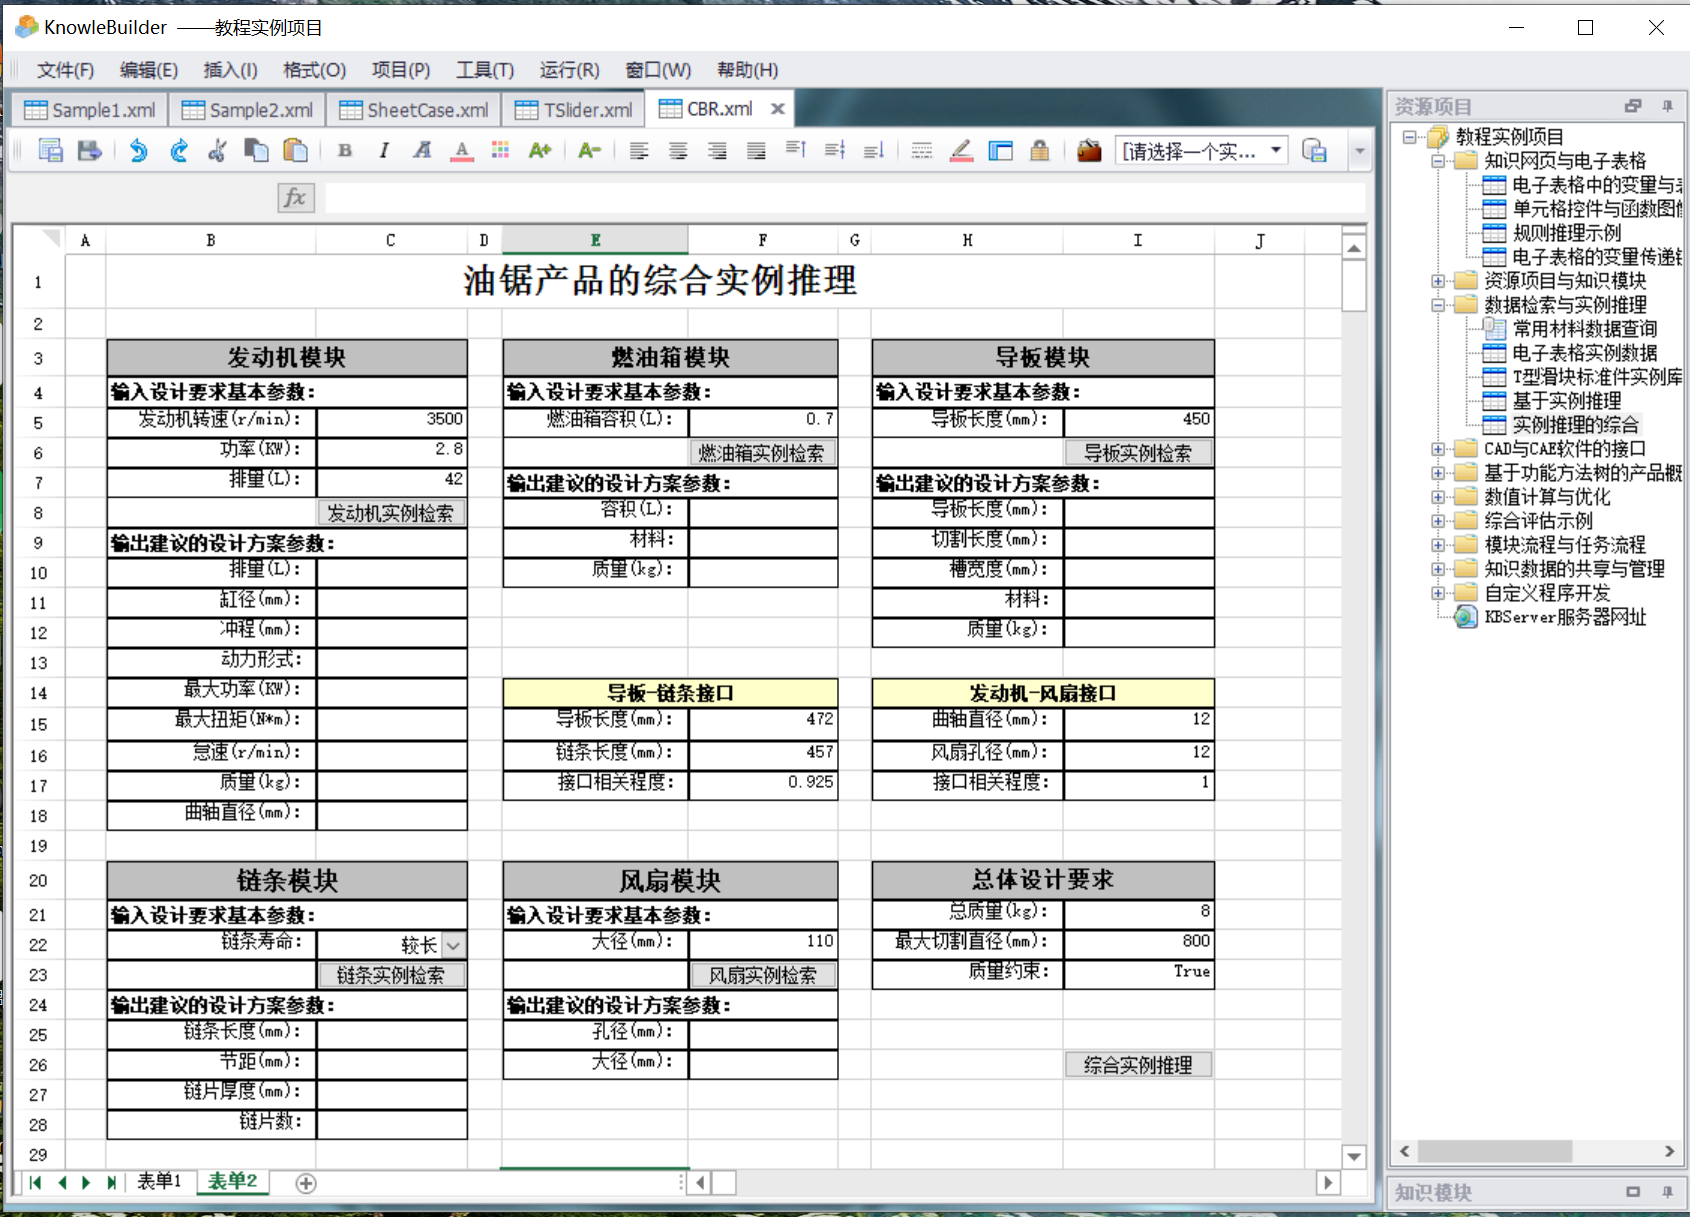The height and width of the screenshot is (1217, 1690).
Task: Click the fx formula function icon
Action: point(296,198)
